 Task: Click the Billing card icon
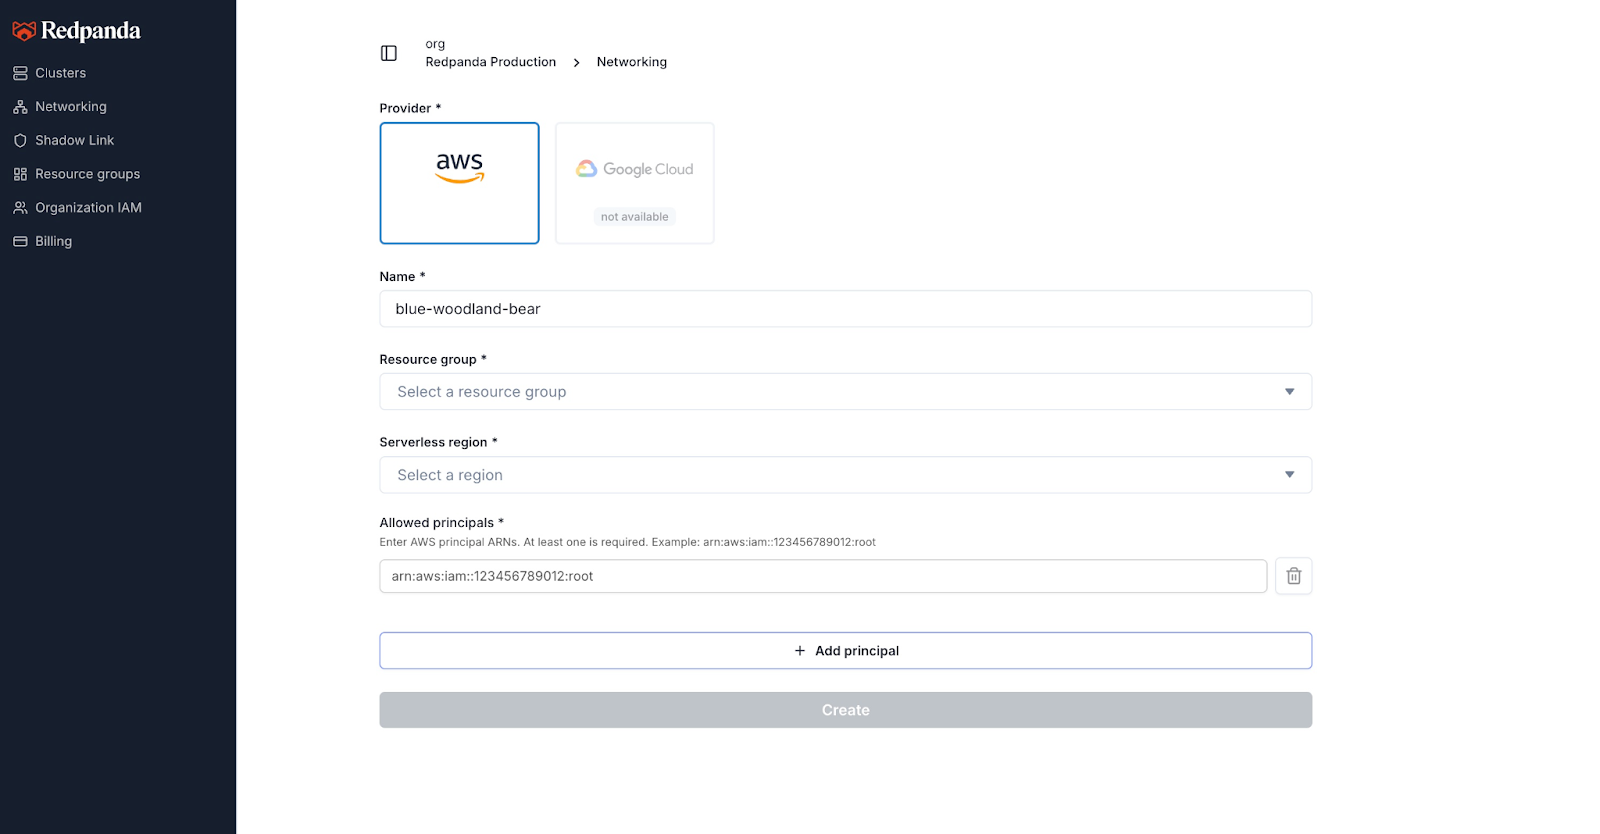(20, 241)
